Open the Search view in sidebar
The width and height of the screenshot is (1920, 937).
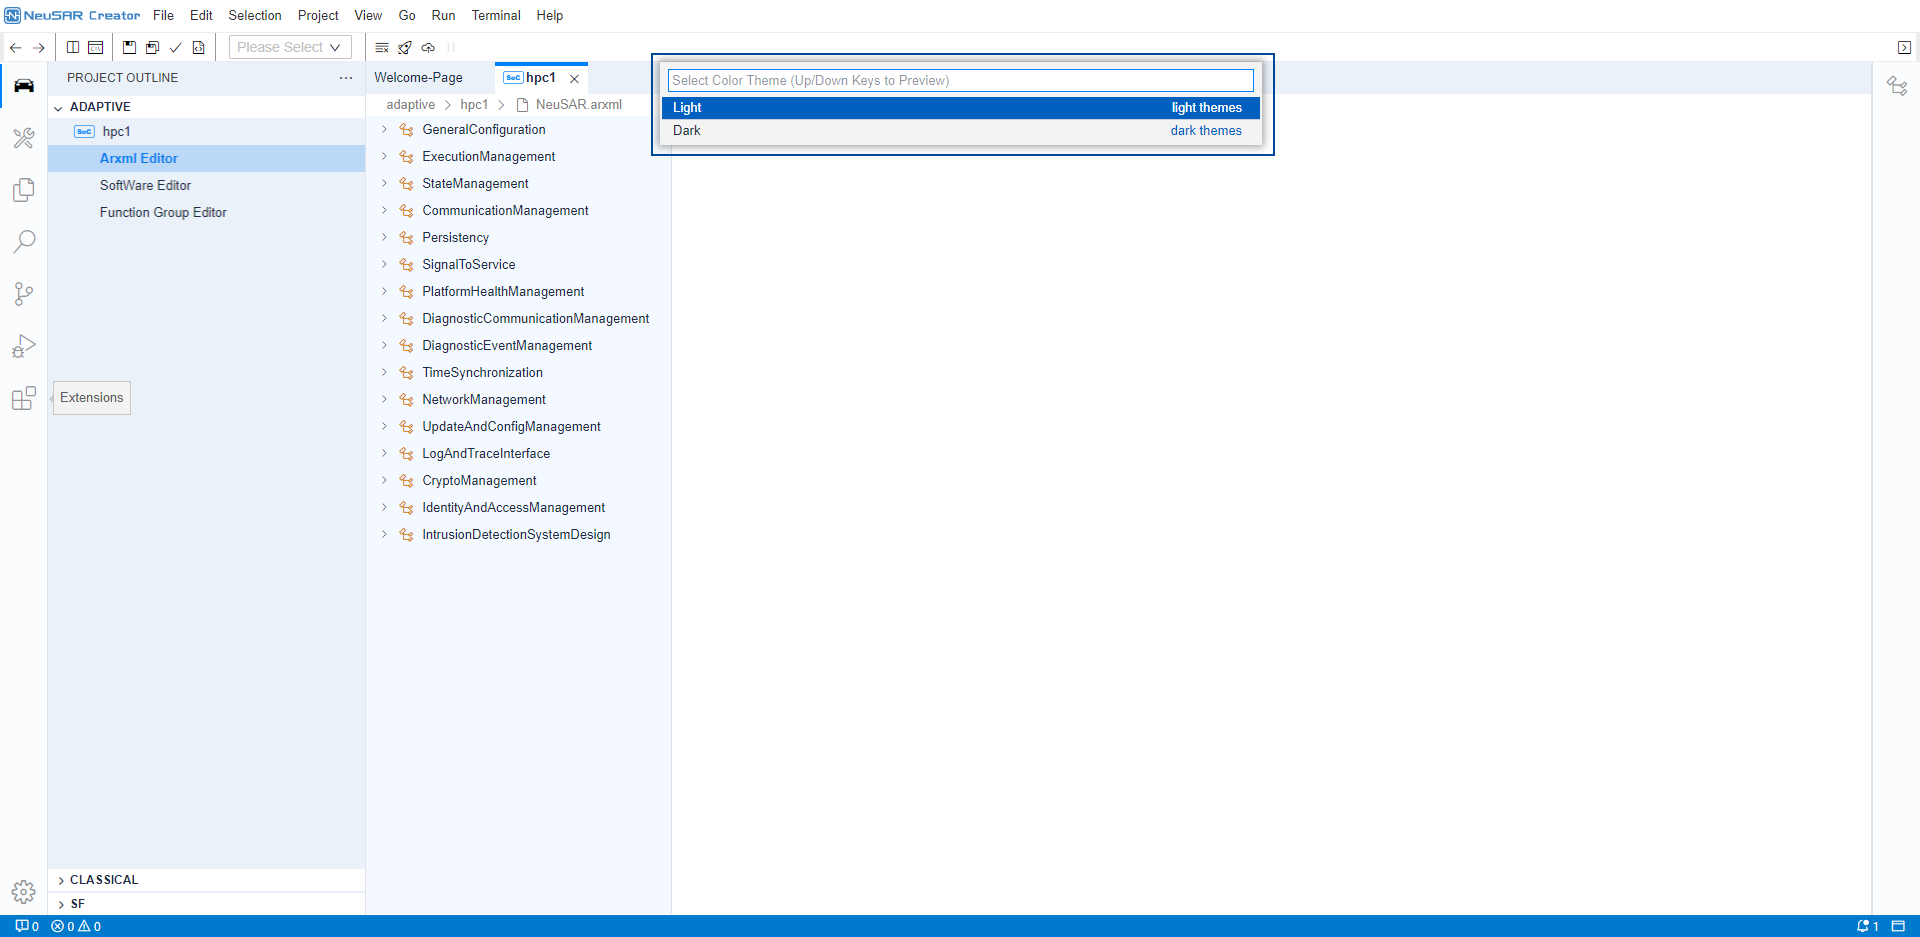click(24, 242)
